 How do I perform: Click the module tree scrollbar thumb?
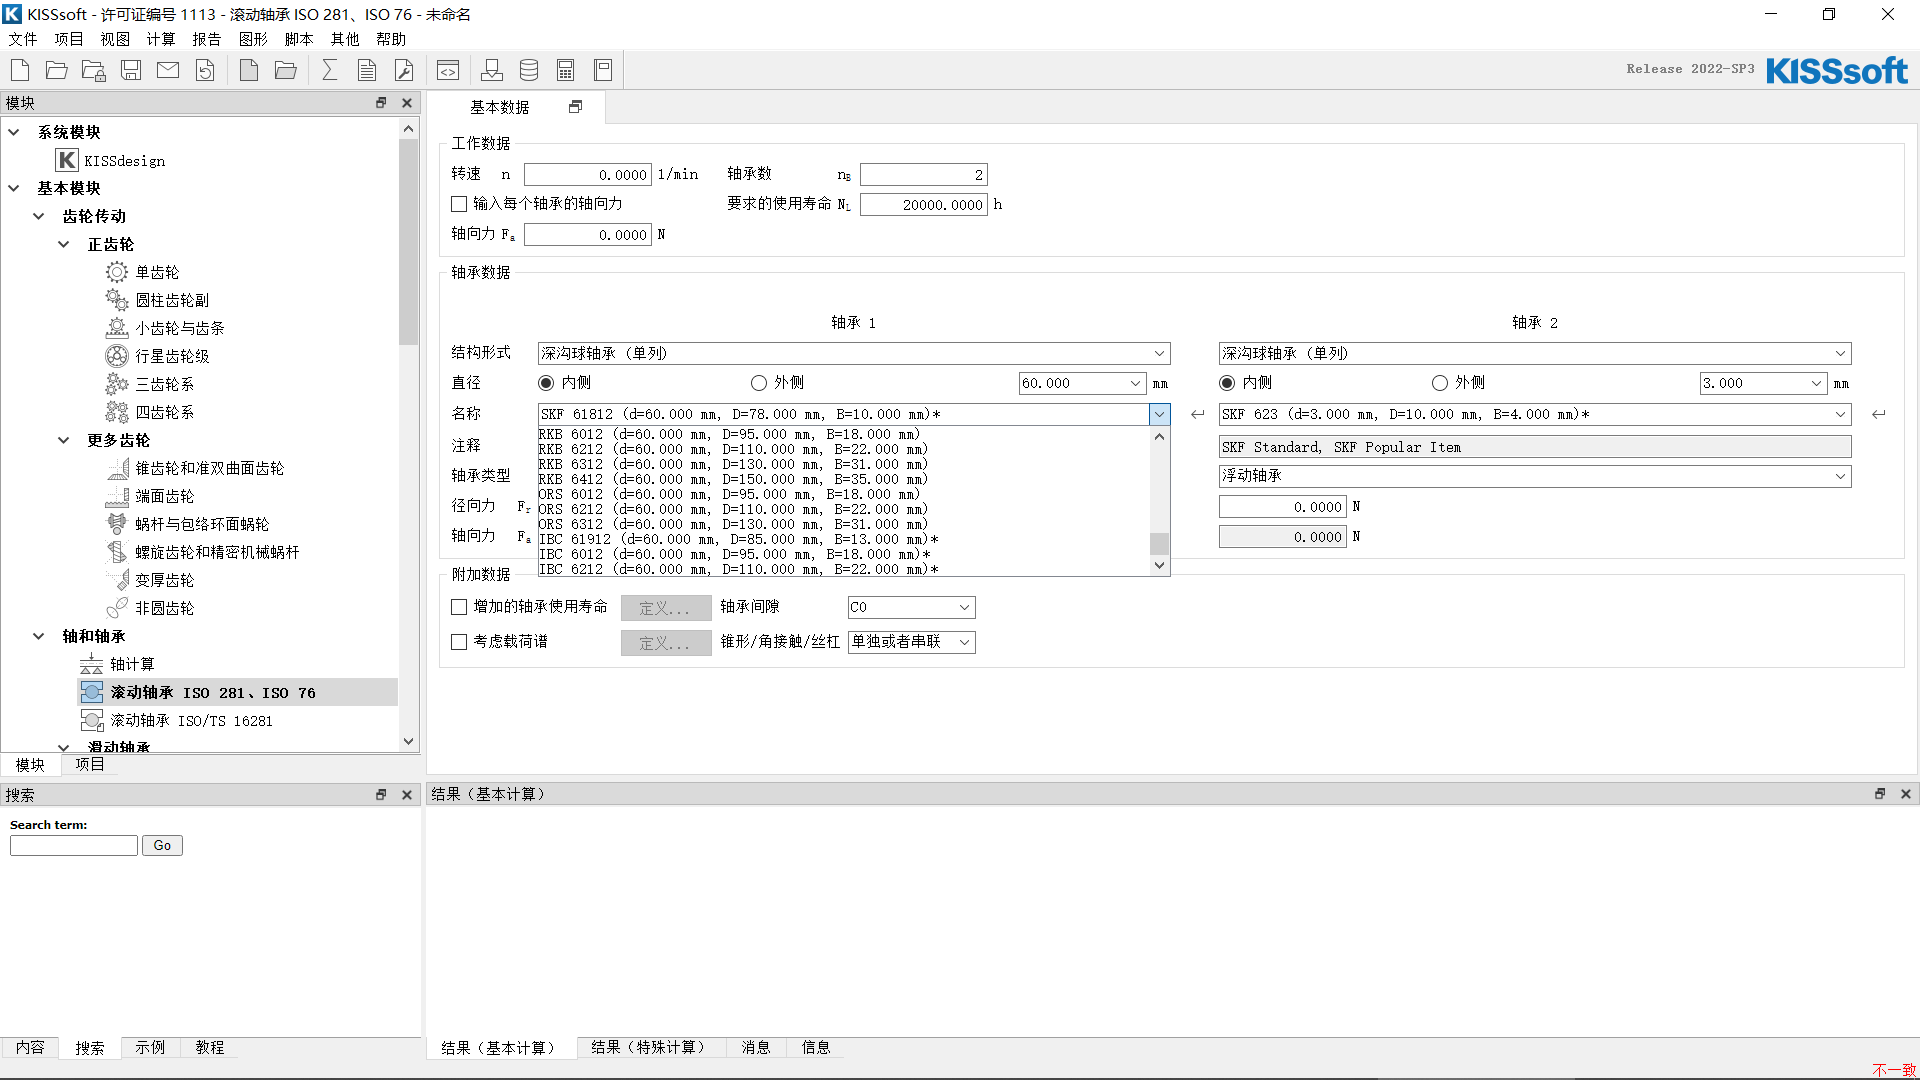click(408, 242)
